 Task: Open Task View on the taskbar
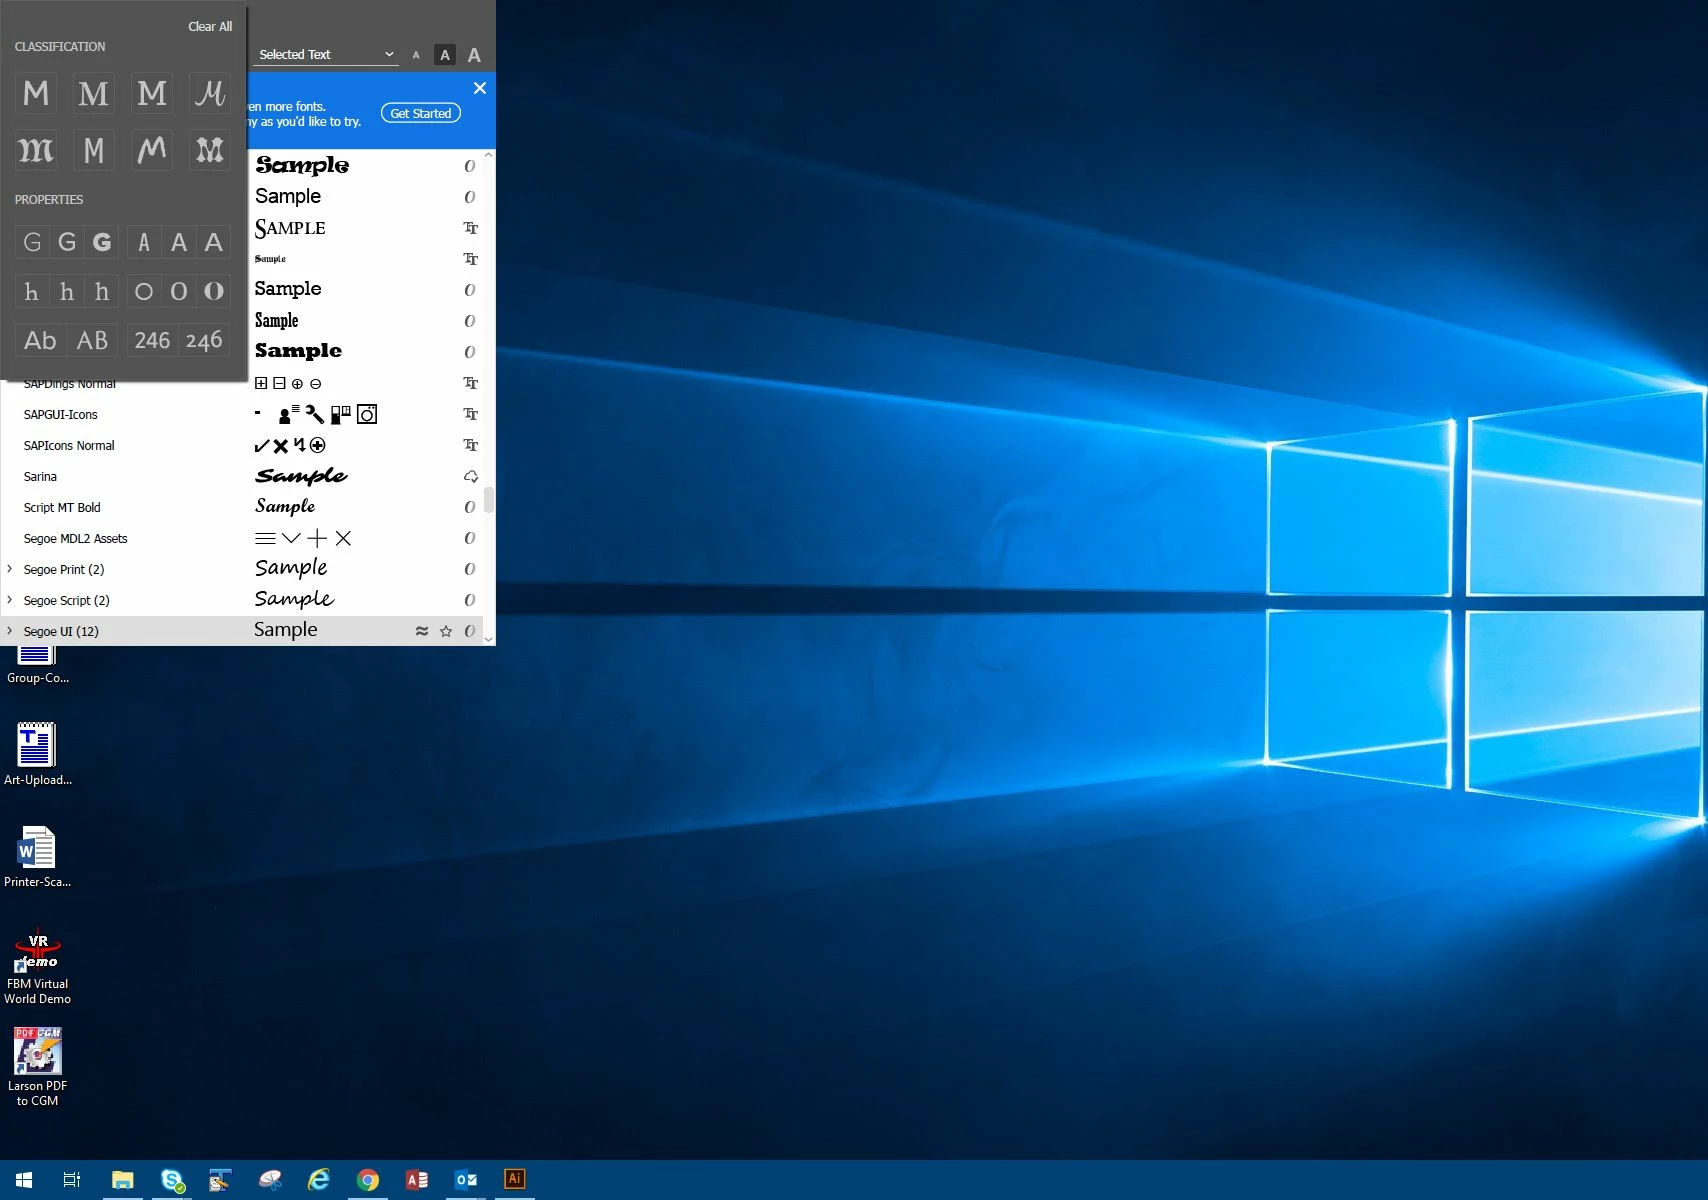pos(72,1180)
